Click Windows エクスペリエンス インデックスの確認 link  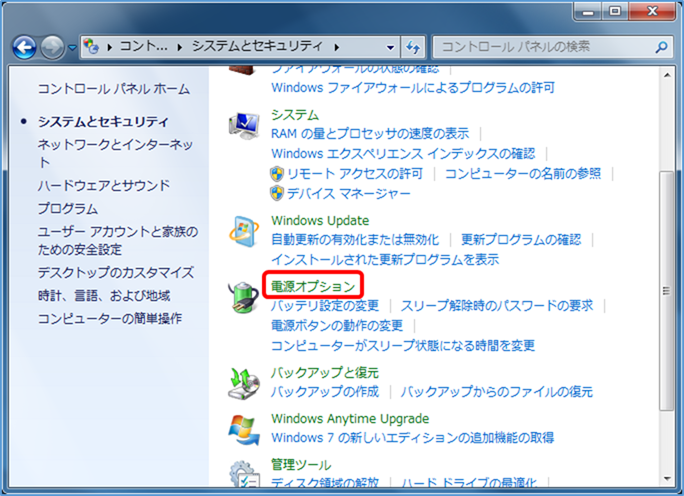coord(403,154)
